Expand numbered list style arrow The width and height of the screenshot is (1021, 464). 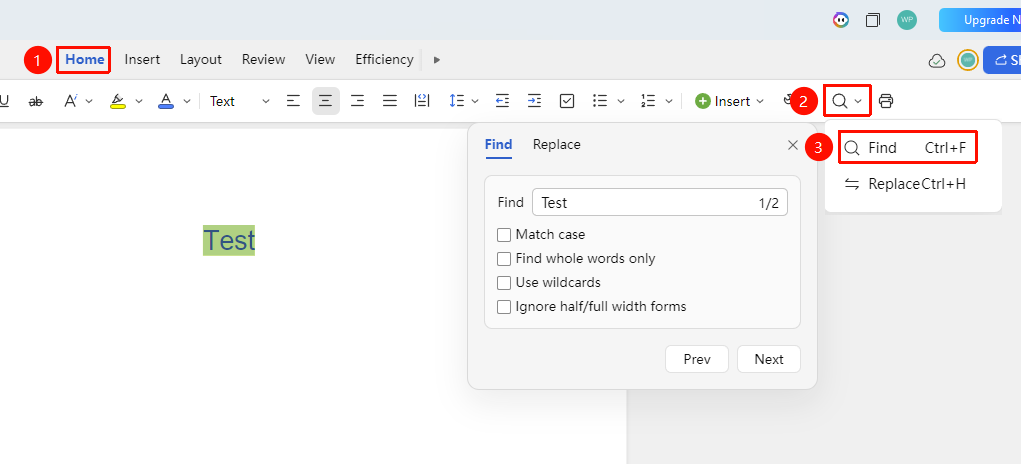coord(669,102)
